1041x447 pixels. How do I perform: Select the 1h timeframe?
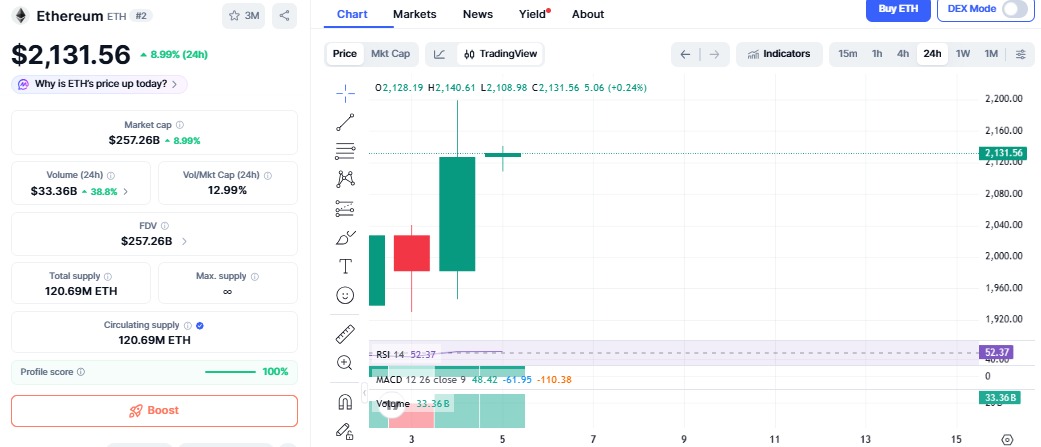point(877,54)
